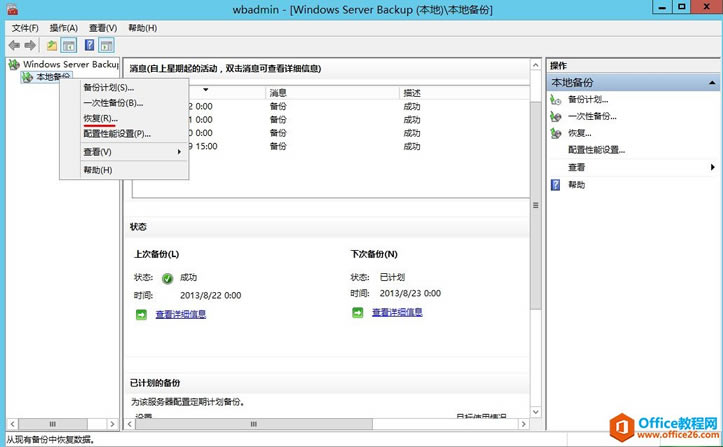Click 配置性能设置... in the actions pane
The width and height of the screenshot is (723, 447).
(x=596, y=150)
